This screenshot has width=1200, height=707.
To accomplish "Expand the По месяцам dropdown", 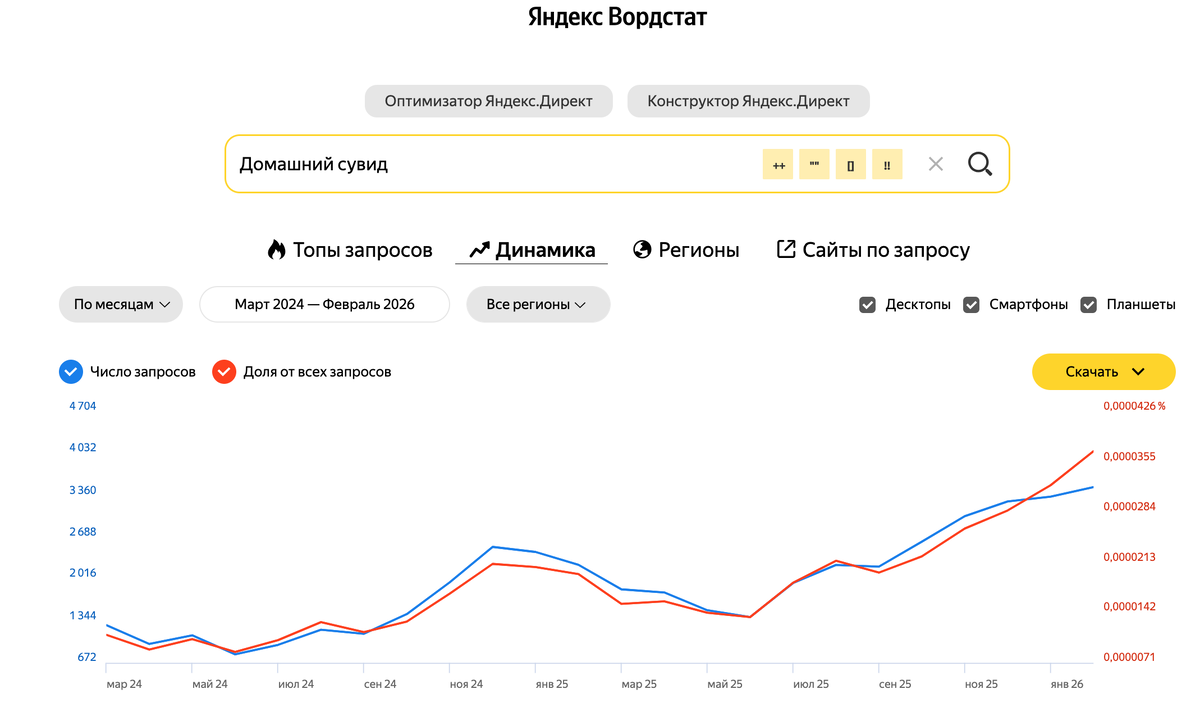I will pos(121,304).
